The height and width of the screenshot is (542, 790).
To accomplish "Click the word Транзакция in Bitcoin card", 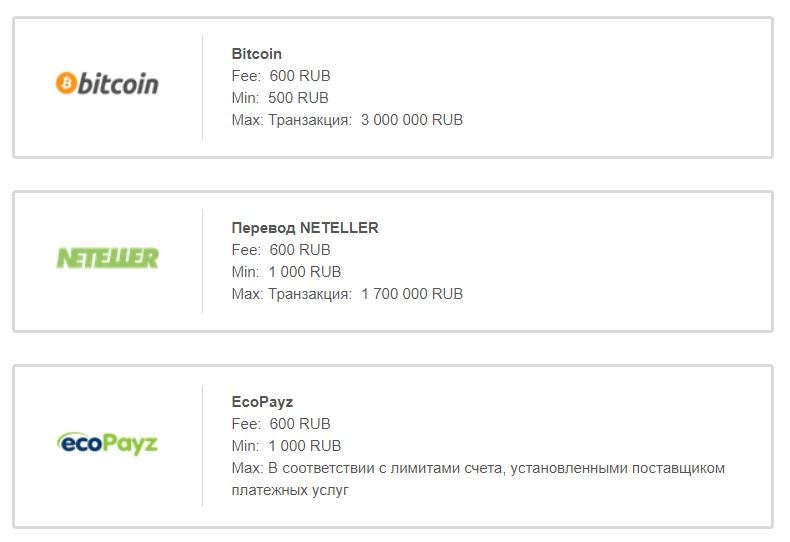I will click(x=310, y=120).
